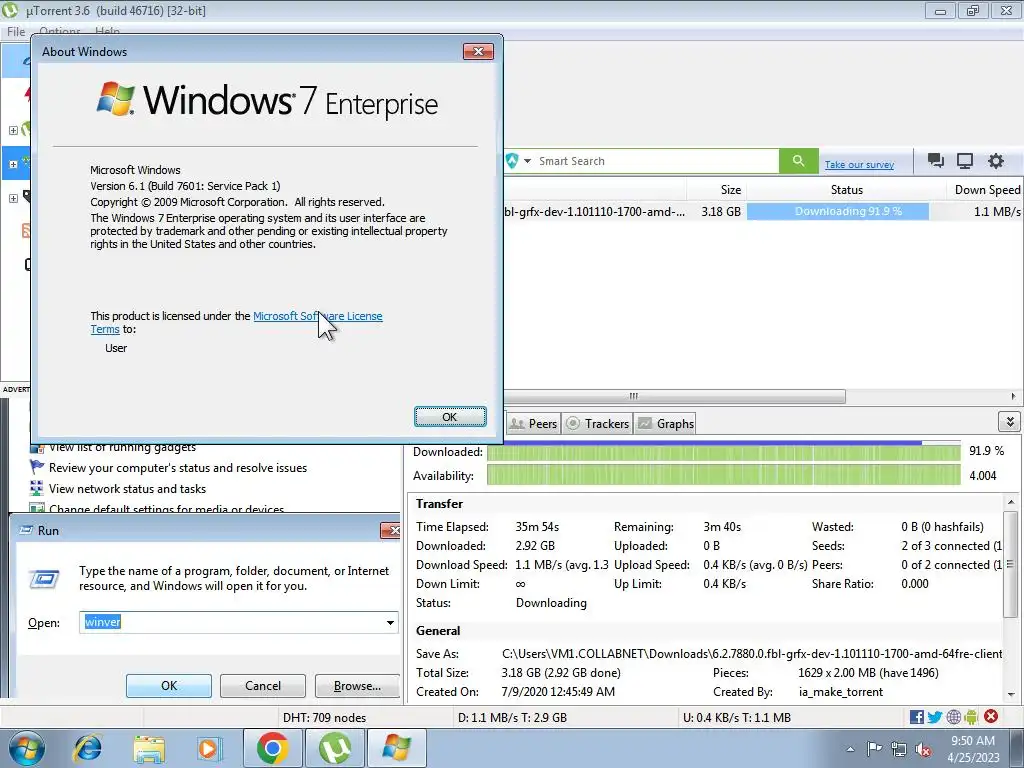Click the Downloading 91.9 % progress bar
The height and width of the screenshot is (768, 1024).
coord(838,212)
